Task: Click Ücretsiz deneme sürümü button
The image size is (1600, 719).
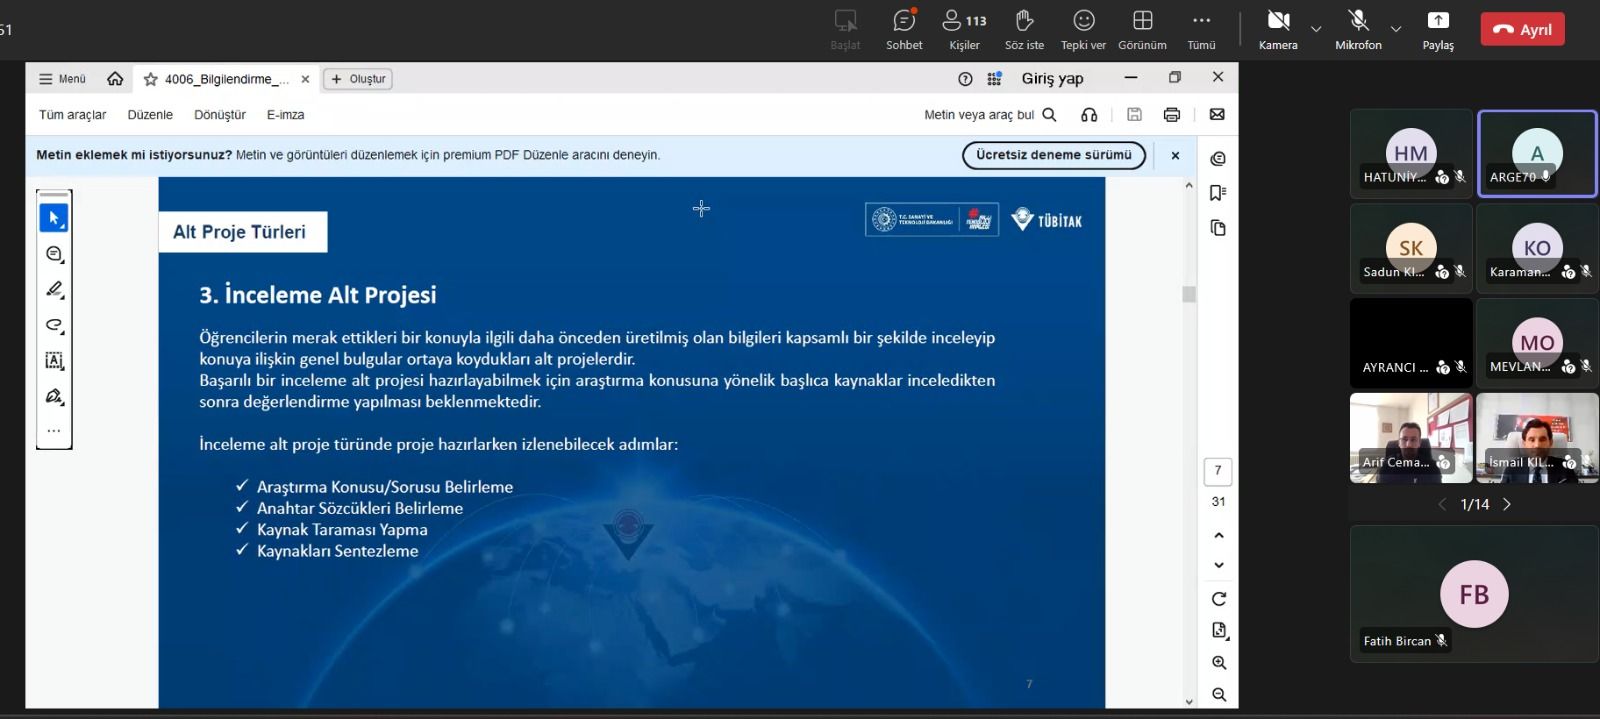Action: pos(1054,155)
